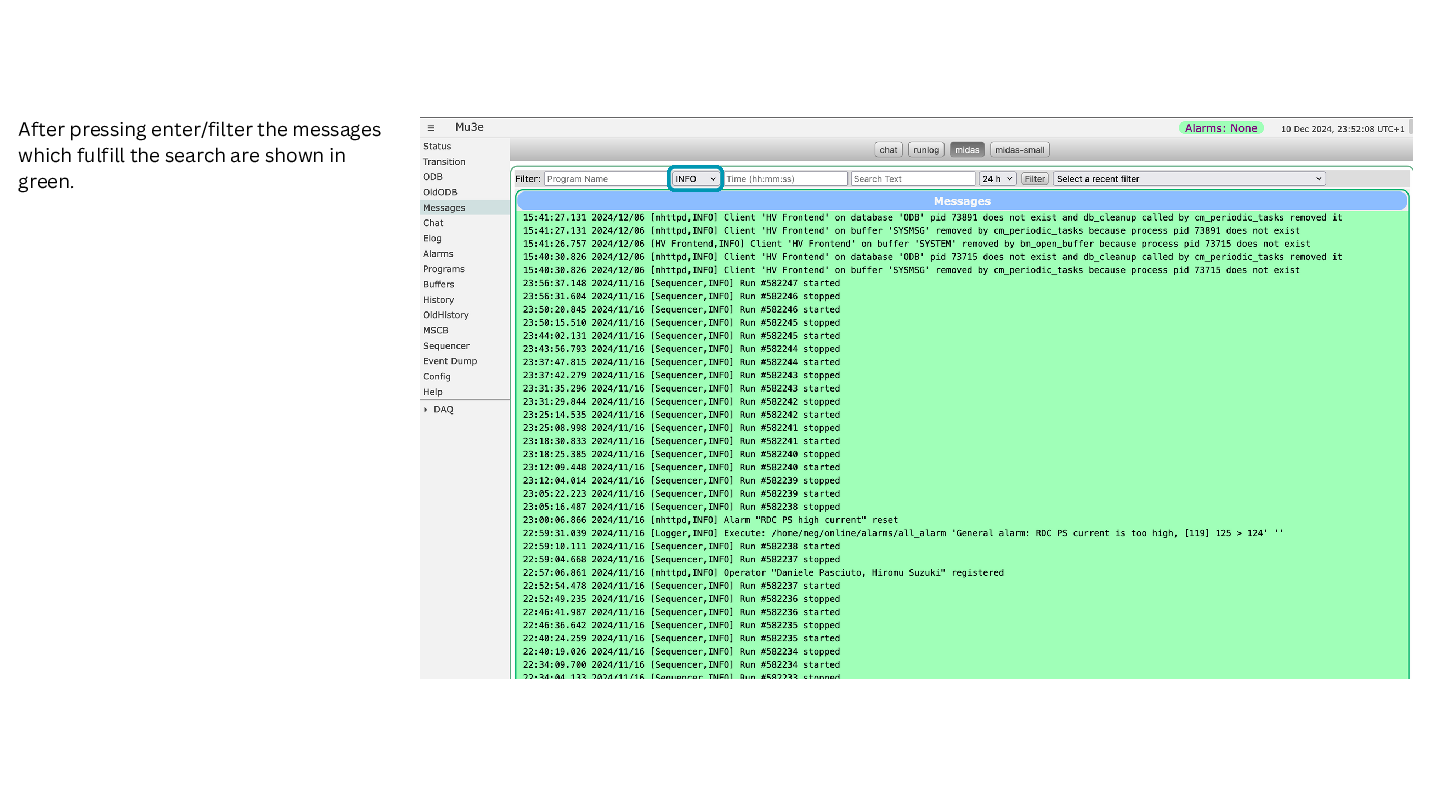Focus the Program Name filter field
1440x810 pixels.
click(605, 179)
